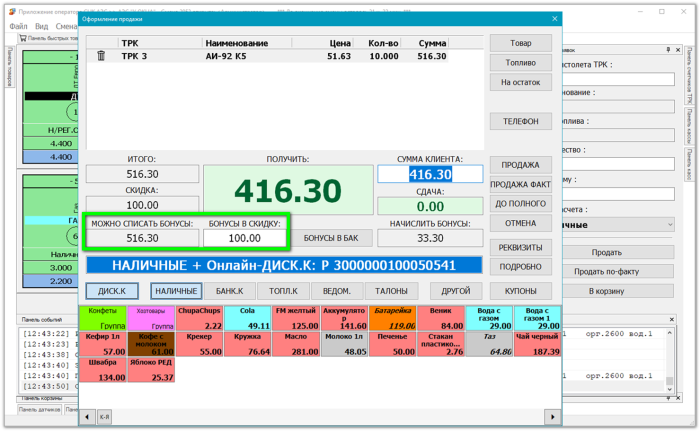700x431 pixels.
Task: Edit the БОНУСЫ В СКИДКУ field
Action: pyautogui.click(x=245, y=238)
